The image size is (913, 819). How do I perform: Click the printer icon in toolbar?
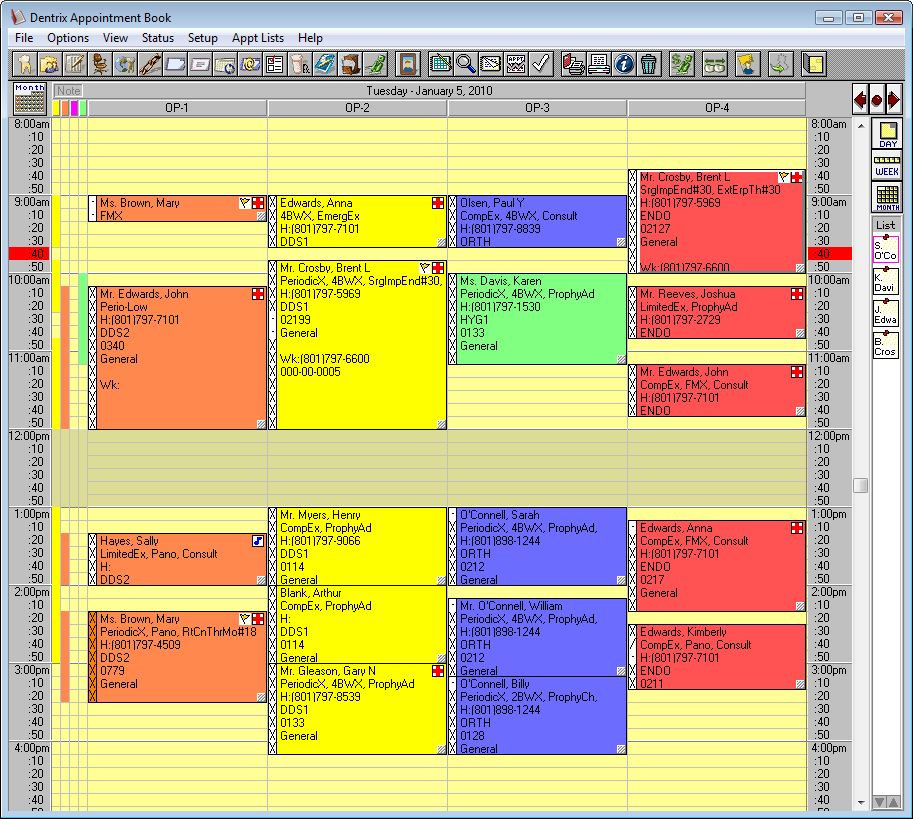(599, 63)
